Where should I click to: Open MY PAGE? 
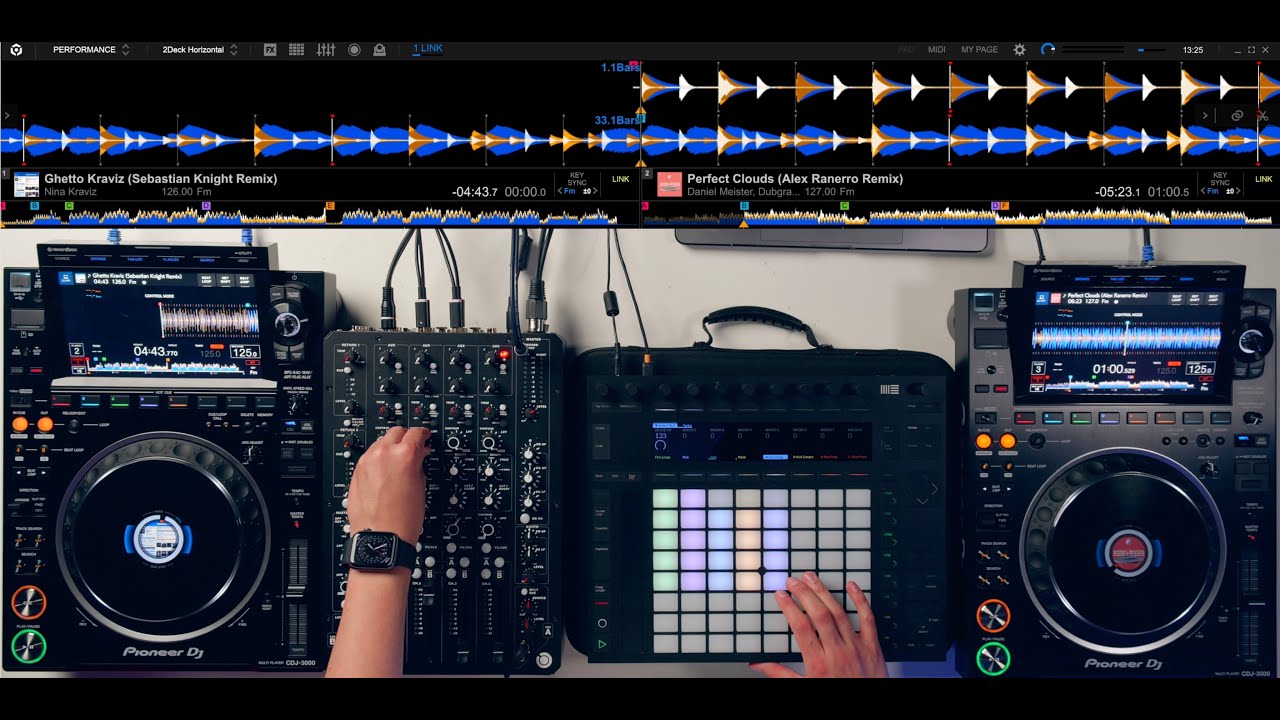click(x=979, y=49)
